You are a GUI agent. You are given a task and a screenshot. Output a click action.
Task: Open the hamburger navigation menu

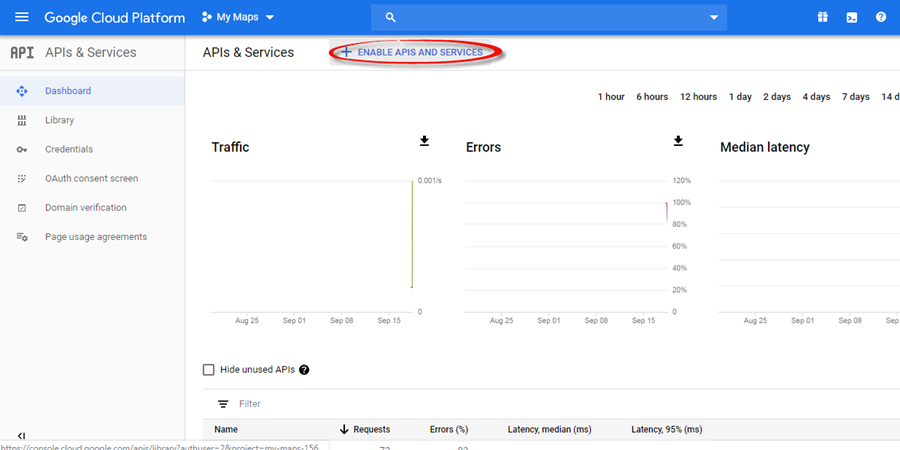point(22,17)
